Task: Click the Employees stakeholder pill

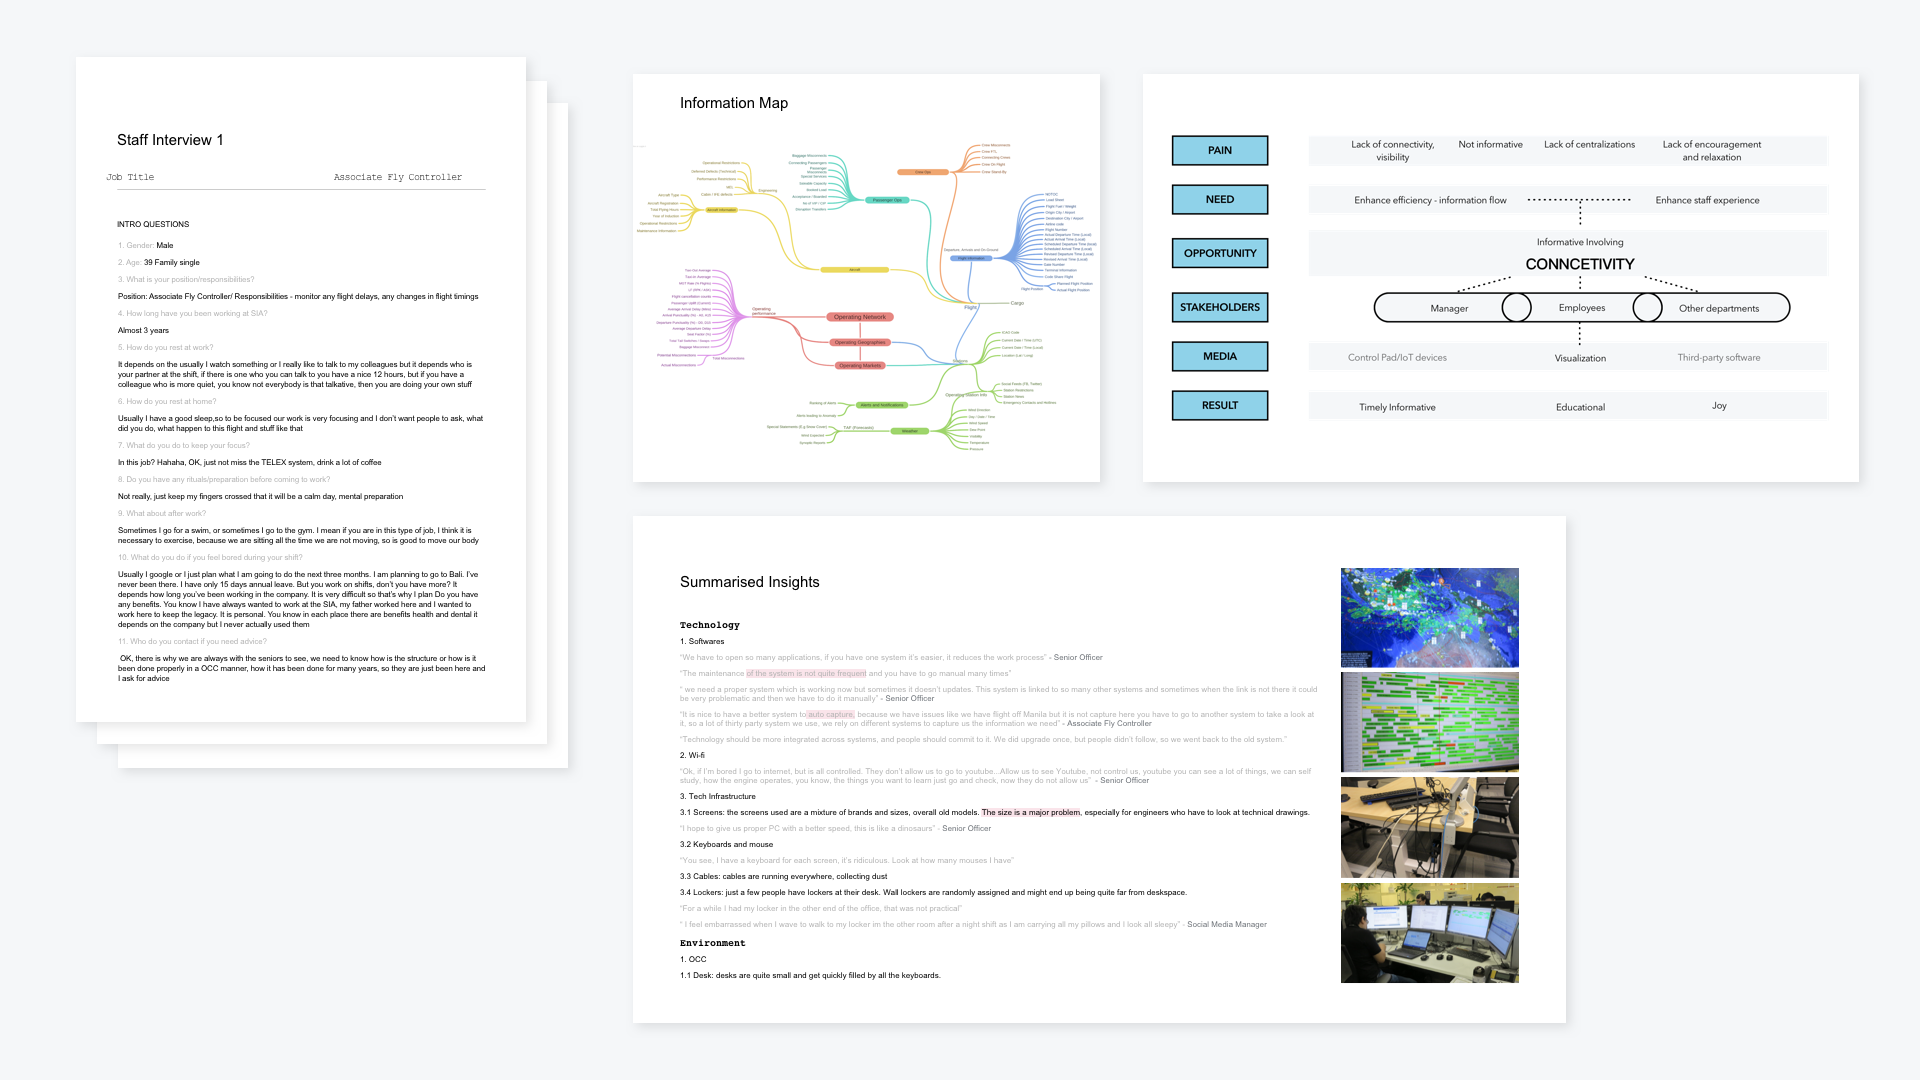Action: [x=1581, y=308]
